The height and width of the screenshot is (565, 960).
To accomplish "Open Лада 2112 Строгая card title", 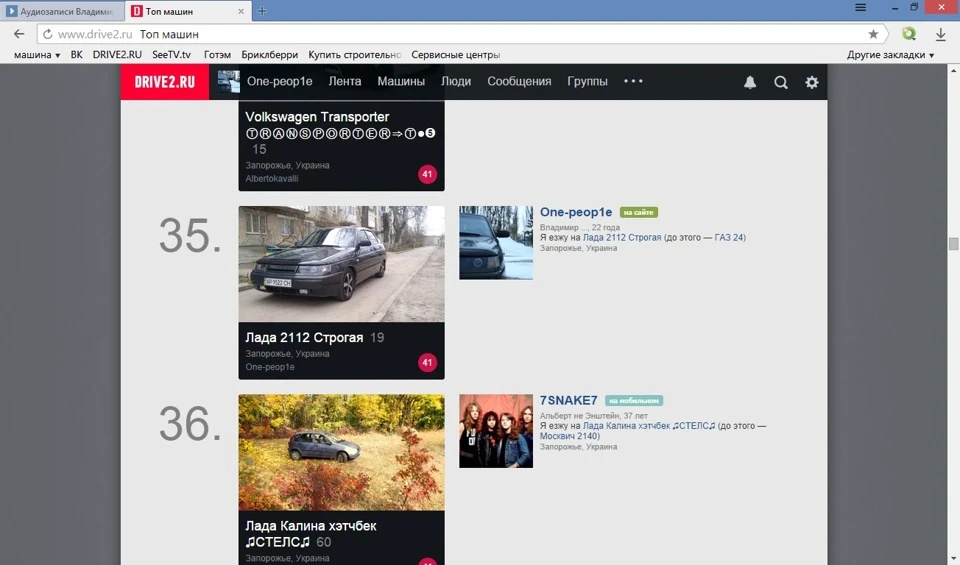I will (304, 337).
